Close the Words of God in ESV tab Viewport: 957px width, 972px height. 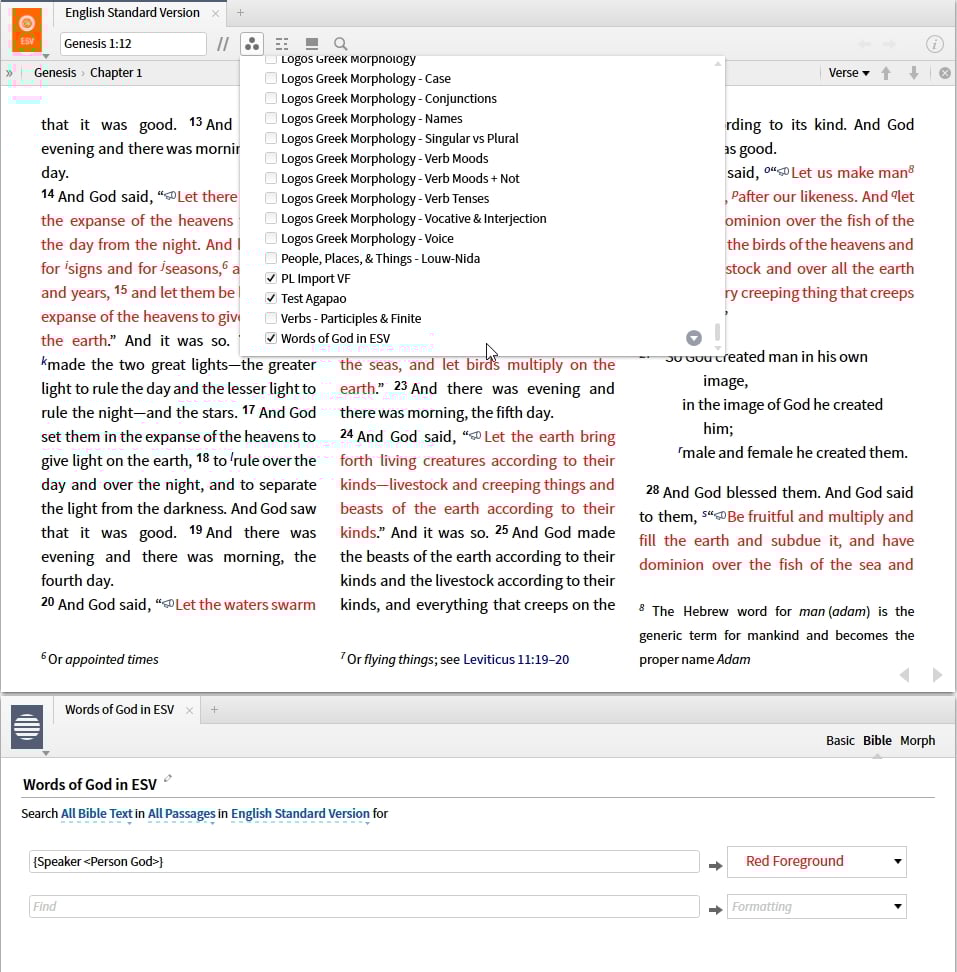point(190,710)
